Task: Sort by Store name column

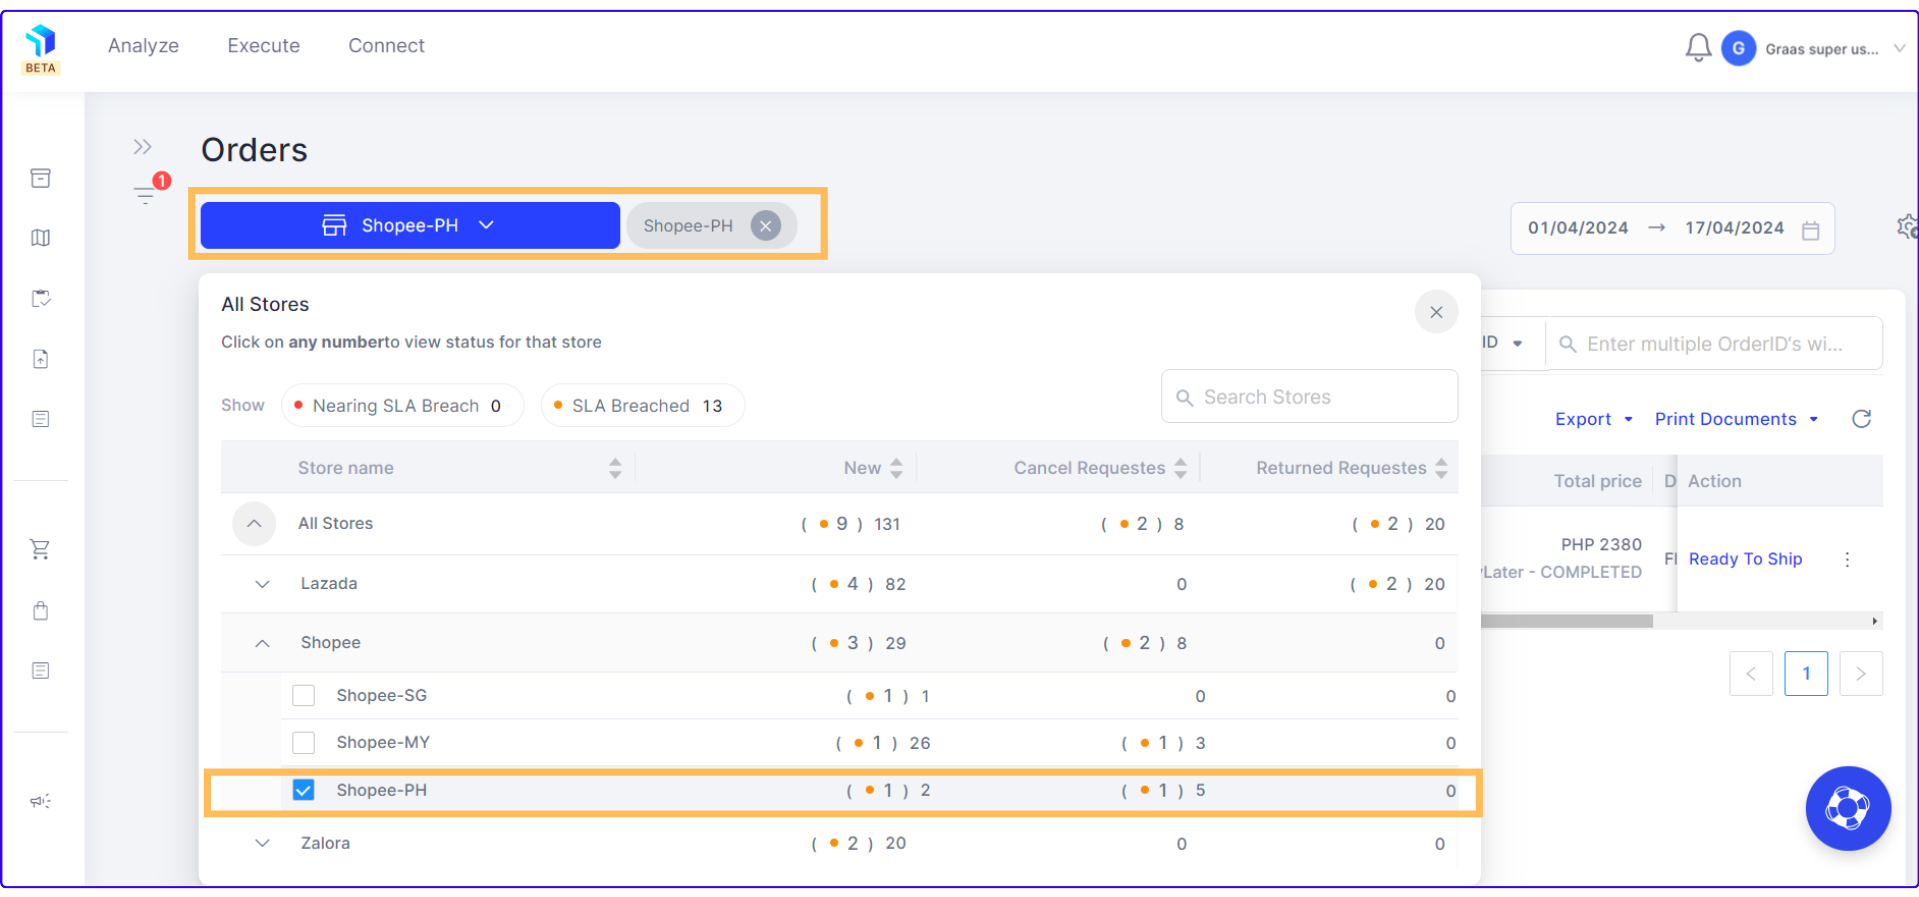Action: [x=615, y=468]
